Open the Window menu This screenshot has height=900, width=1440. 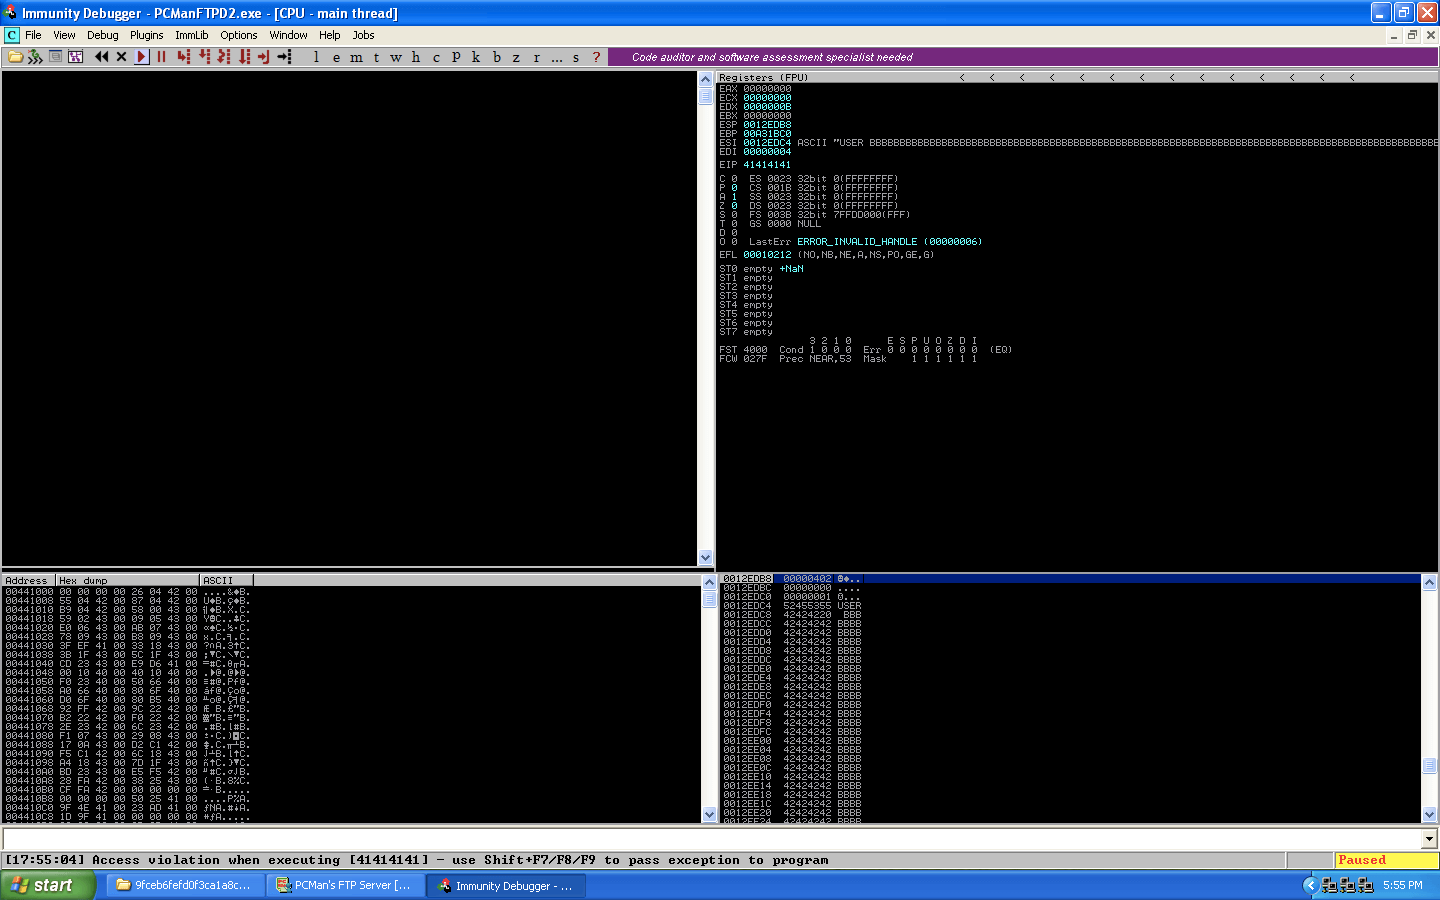coord(288,35)
